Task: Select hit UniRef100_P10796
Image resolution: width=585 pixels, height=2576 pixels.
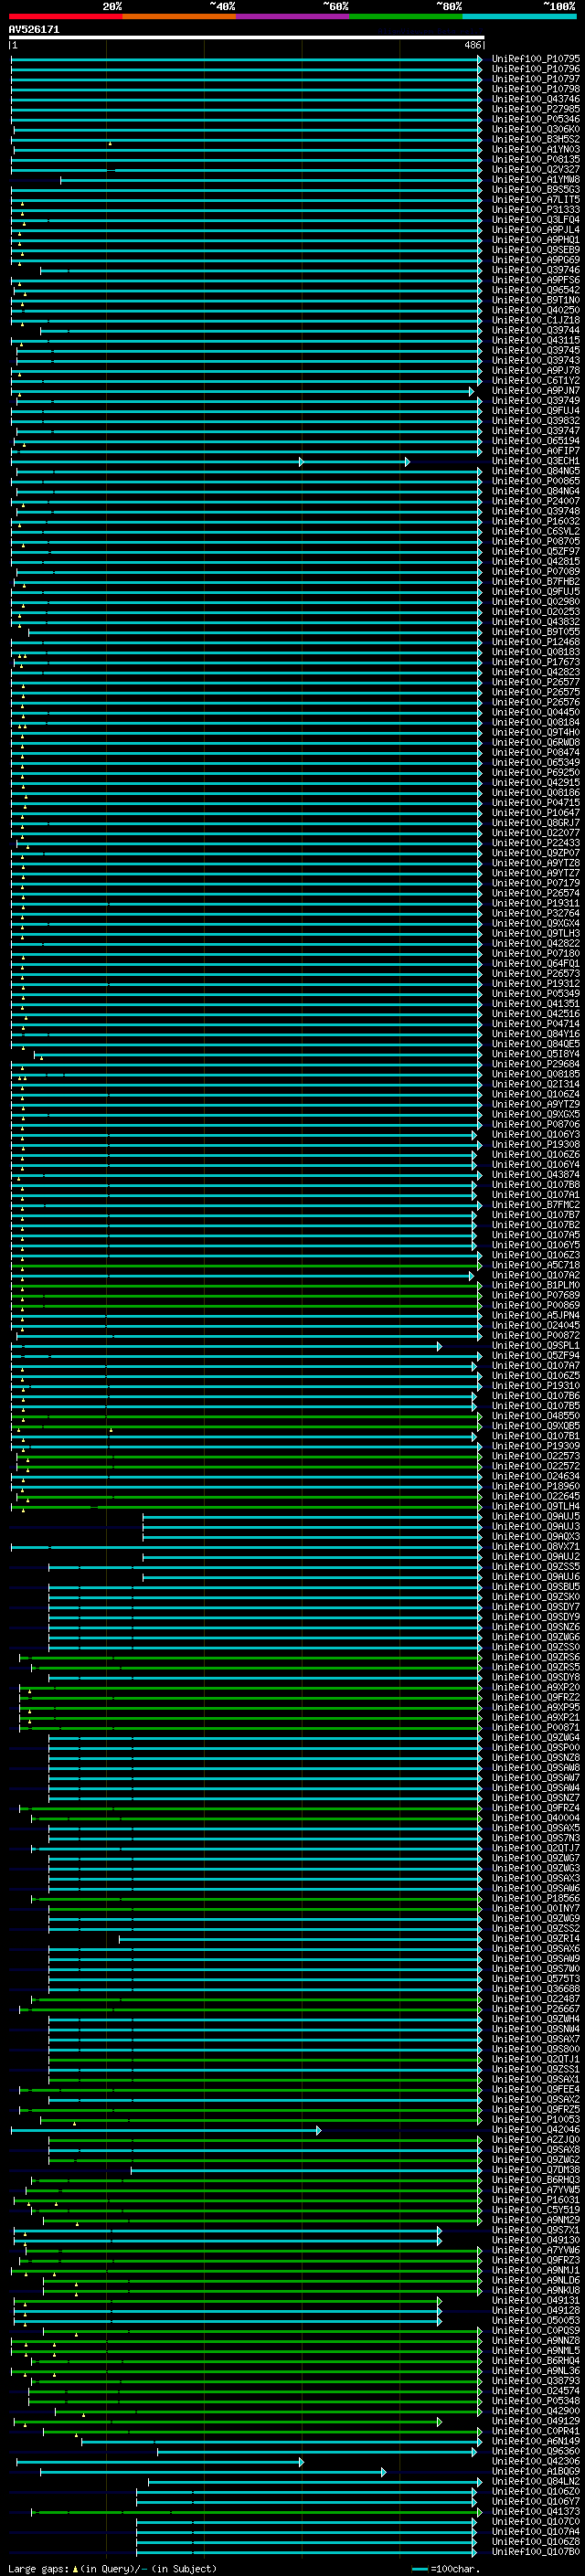Action: [x=535, y=69]
